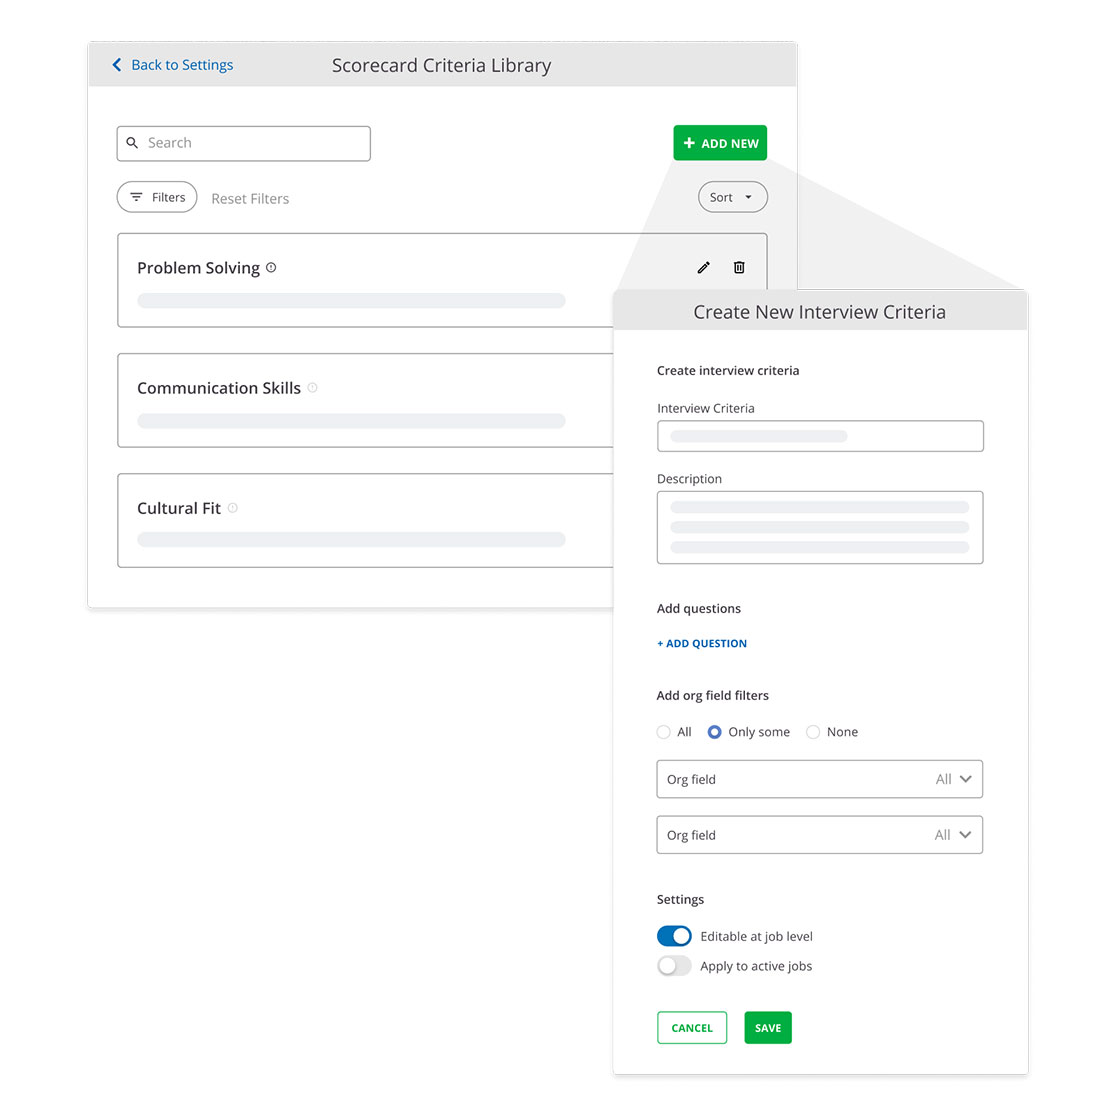Click the pencil edit icon for Problem Solving
Image resolution: width=1116 pixels, height=1116 pixels.
[x=703, y=267]
